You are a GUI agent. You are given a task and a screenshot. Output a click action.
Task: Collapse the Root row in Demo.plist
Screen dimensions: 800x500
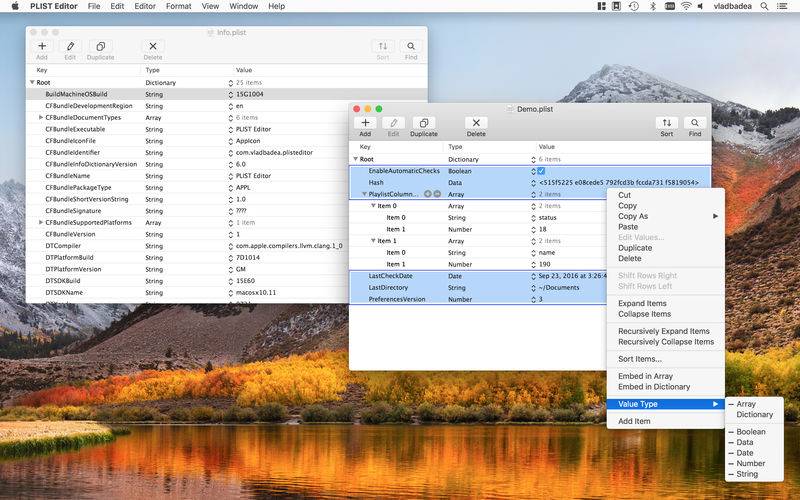point(356,159)
